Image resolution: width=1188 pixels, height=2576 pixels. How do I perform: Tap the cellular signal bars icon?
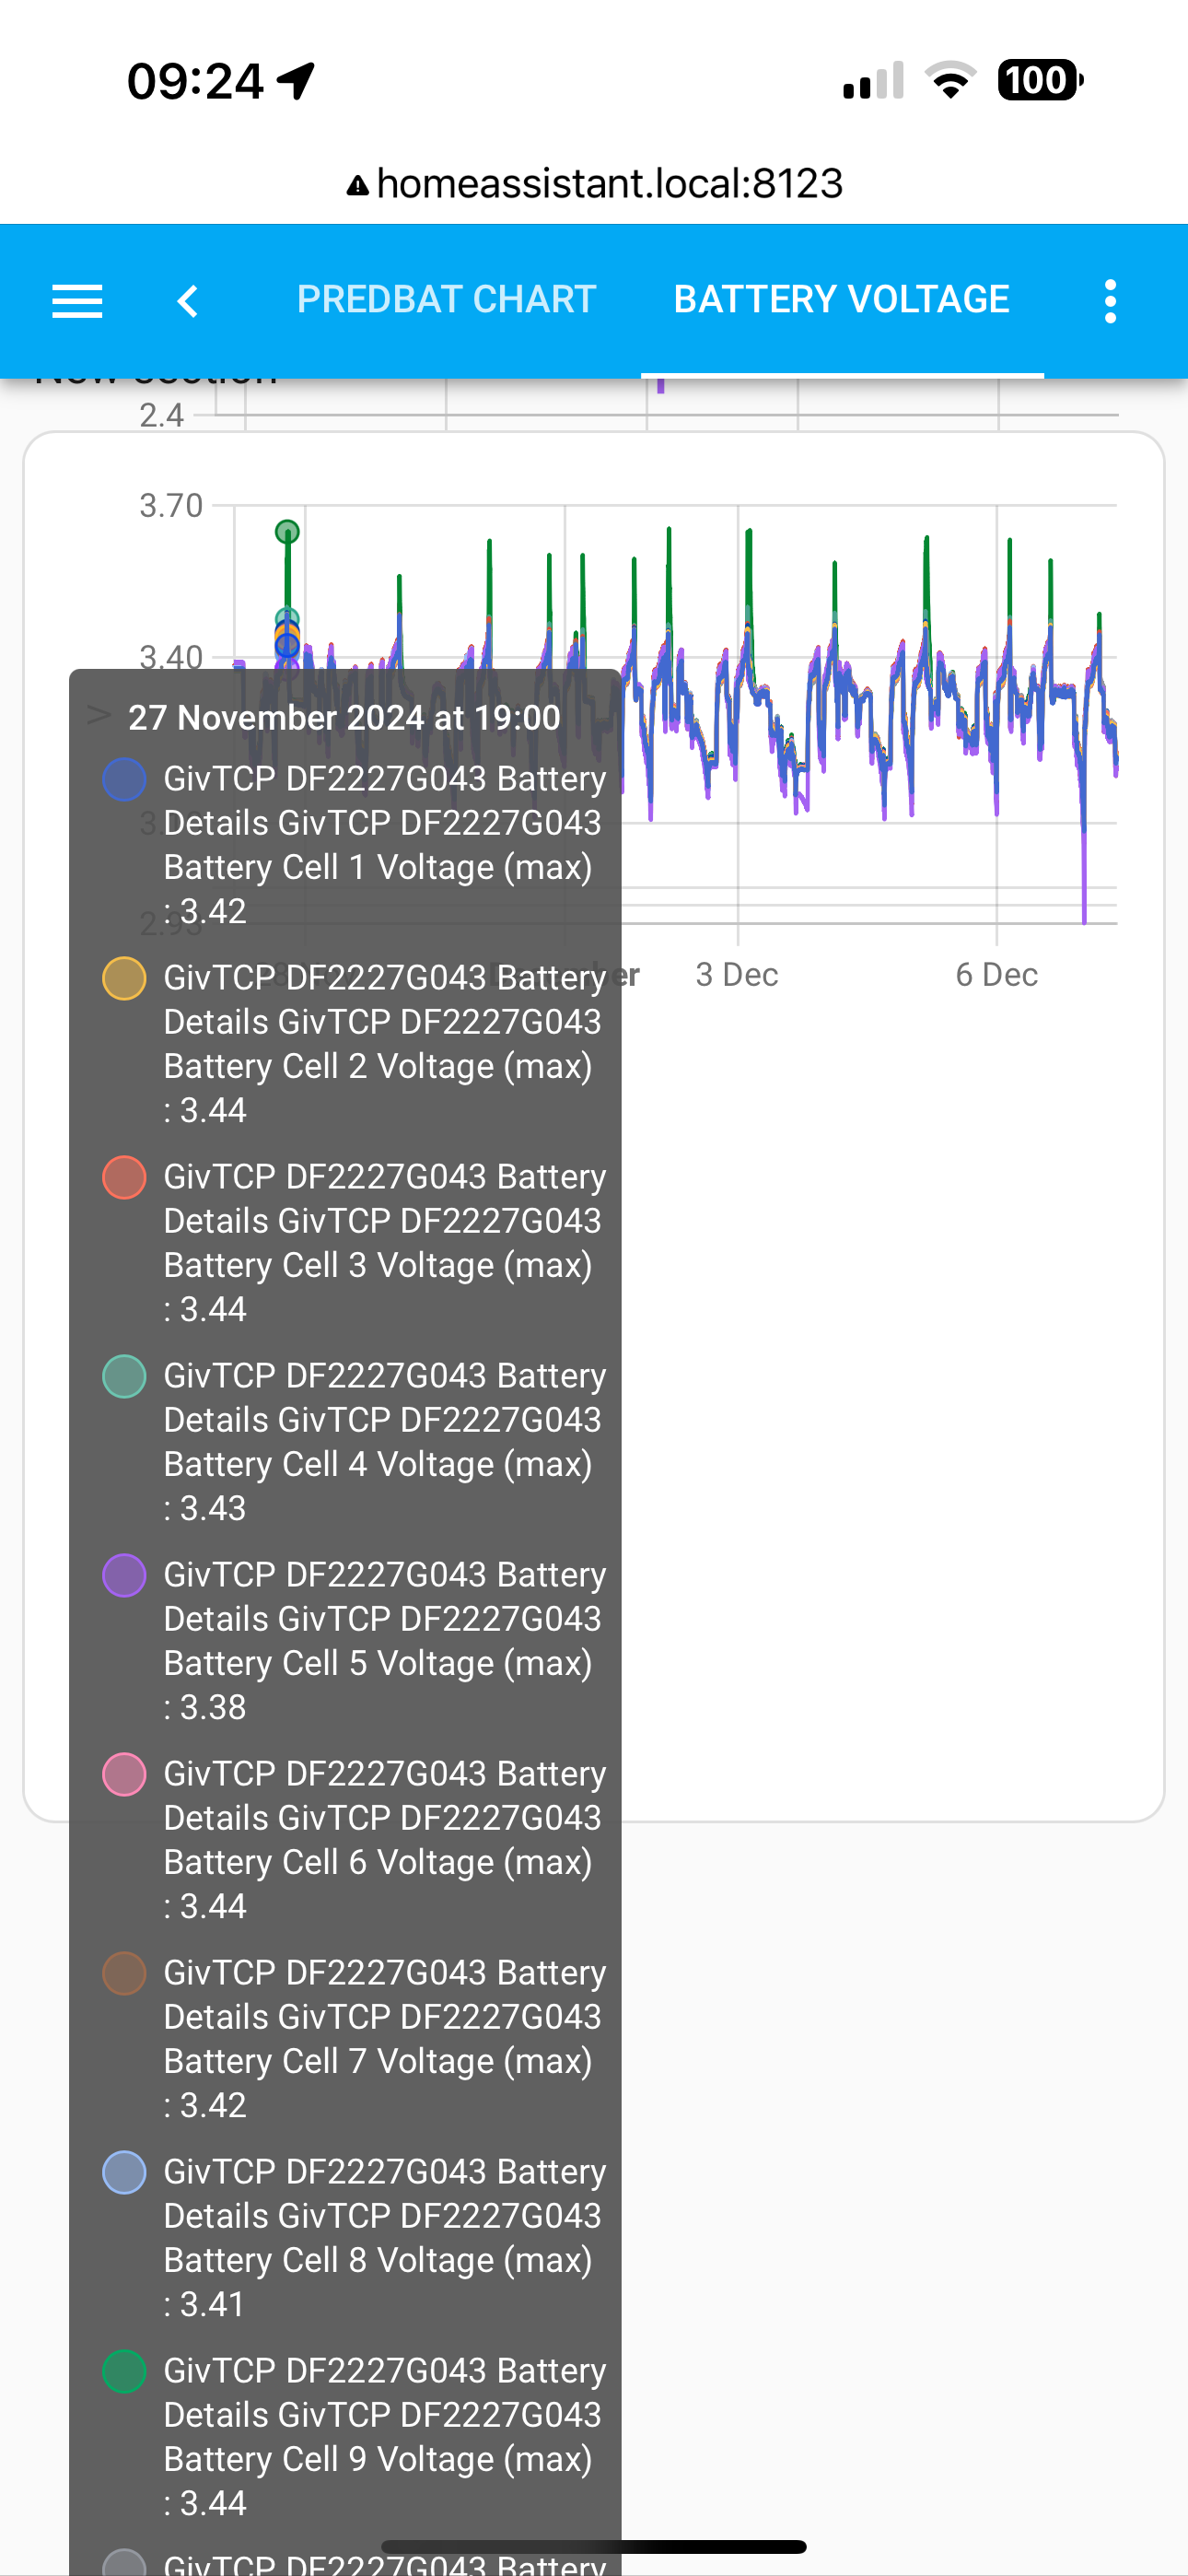click(x=873, y=80)
